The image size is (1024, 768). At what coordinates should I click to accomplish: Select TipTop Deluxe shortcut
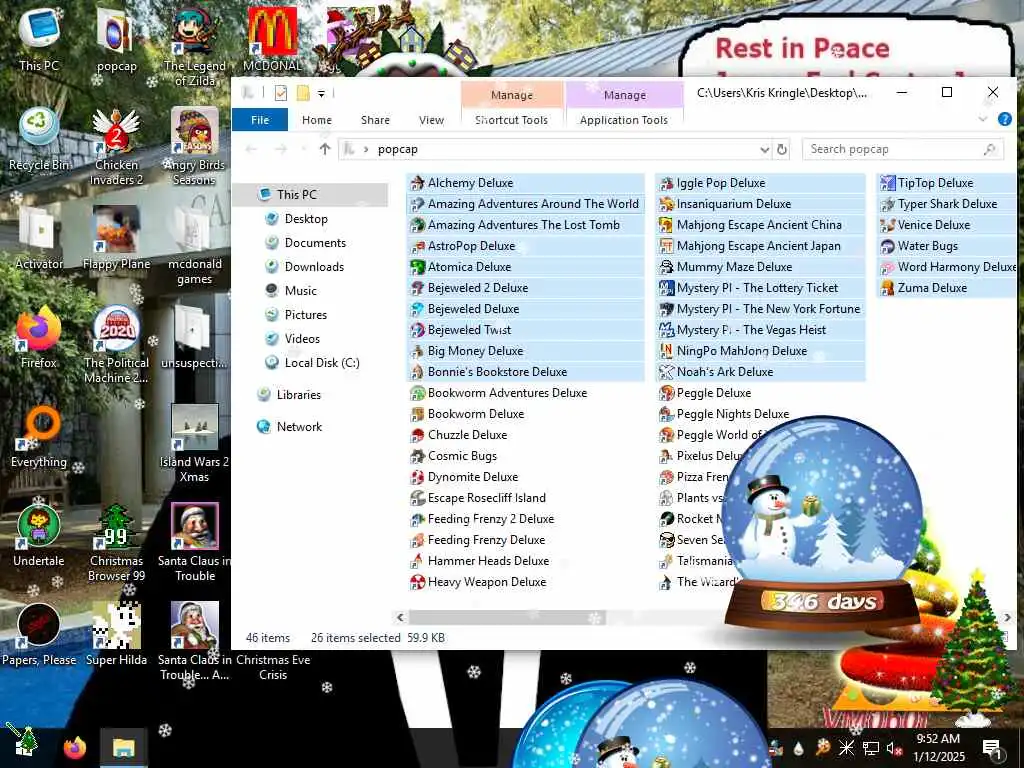[x=927, y=183]
